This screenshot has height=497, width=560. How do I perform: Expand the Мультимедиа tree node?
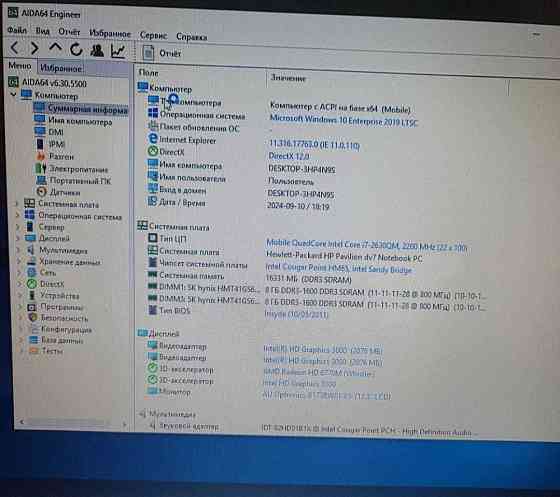tap(19, 250)
